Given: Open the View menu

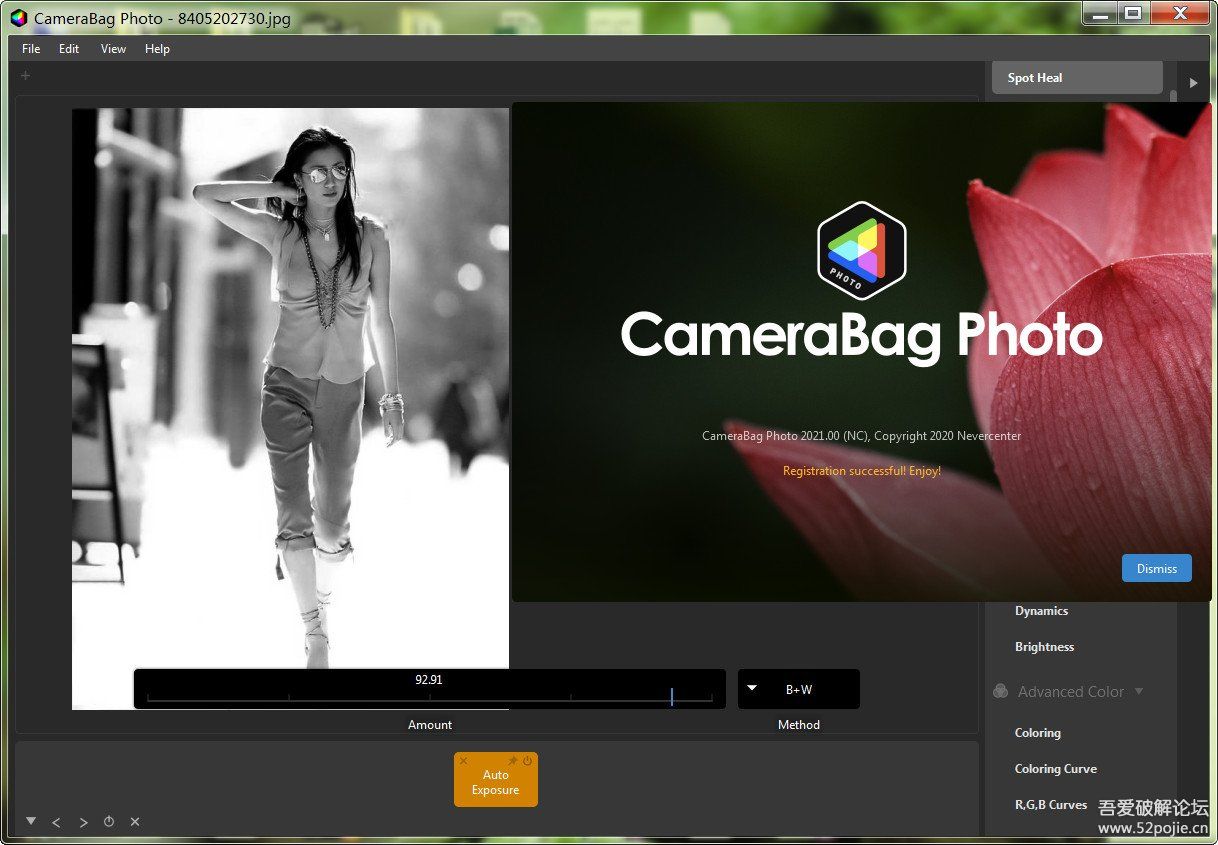Looking at the screenshot, I should point(113,48).
